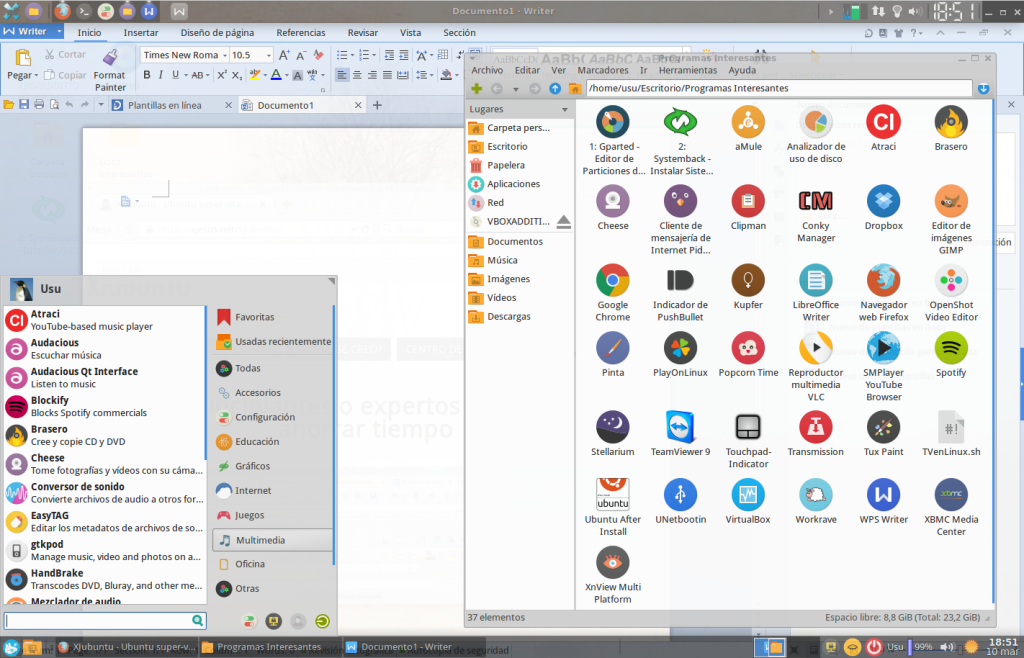Viewport: 1024px width, 658px height.
Task: Open Stellarium icon
Action: (613, 427)
